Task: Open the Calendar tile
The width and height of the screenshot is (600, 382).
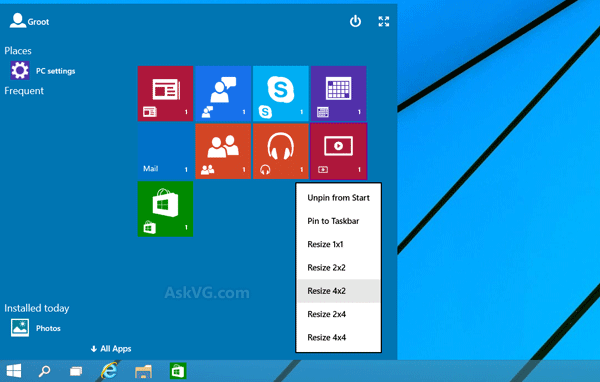Action: [339, 93]
